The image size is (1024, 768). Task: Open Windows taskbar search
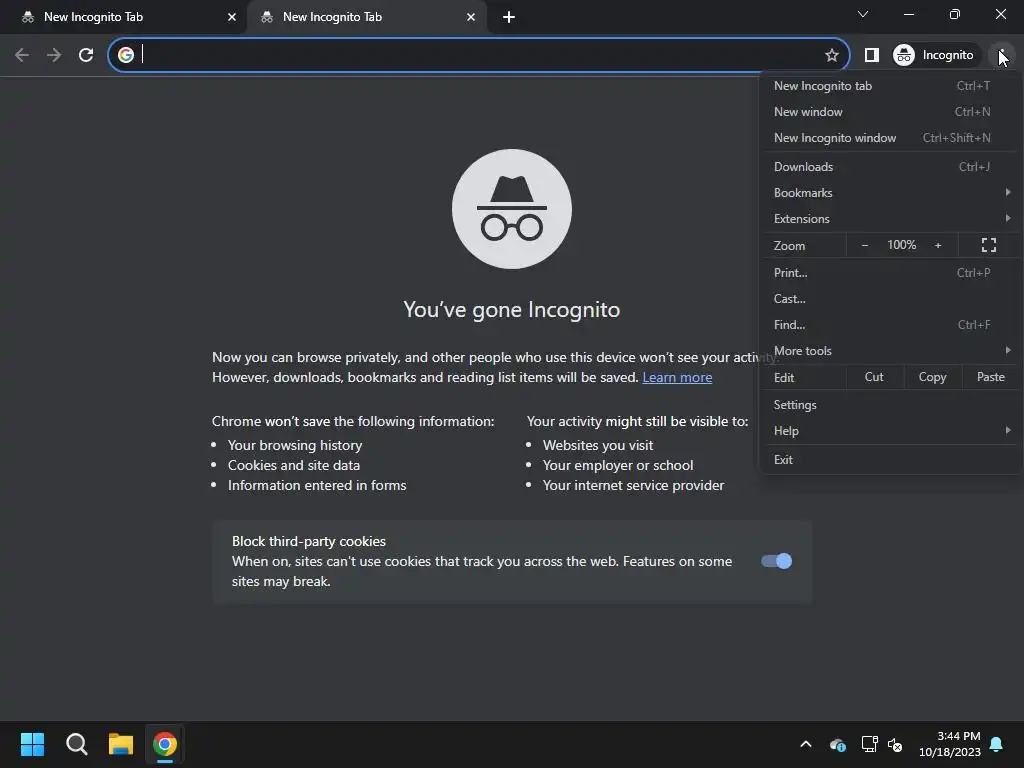click(x=76, y=744)
